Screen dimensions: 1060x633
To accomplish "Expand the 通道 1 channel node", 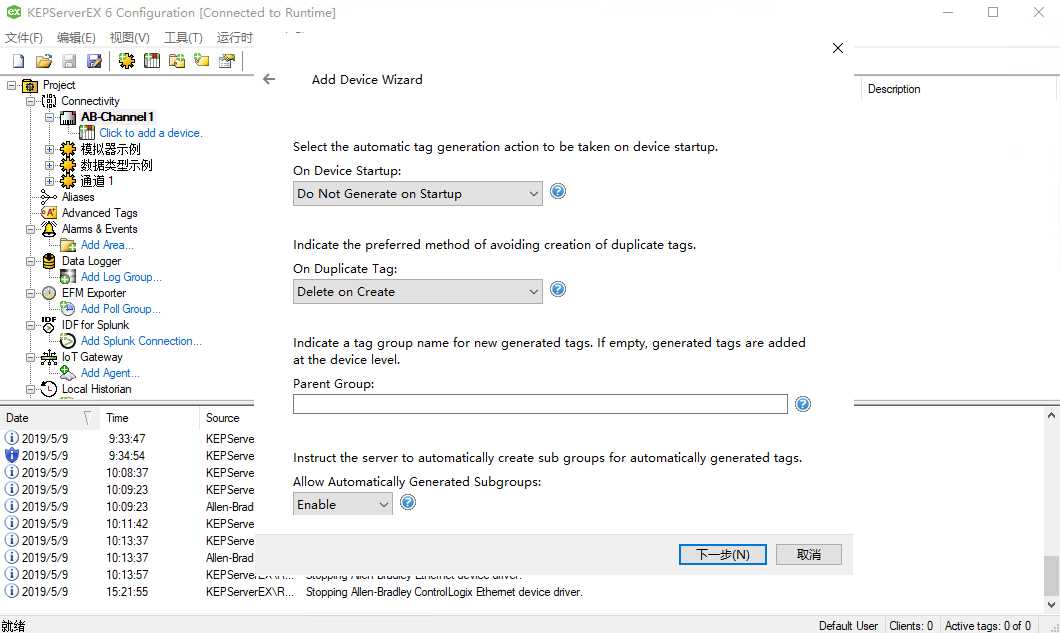I will pos(49,181).
